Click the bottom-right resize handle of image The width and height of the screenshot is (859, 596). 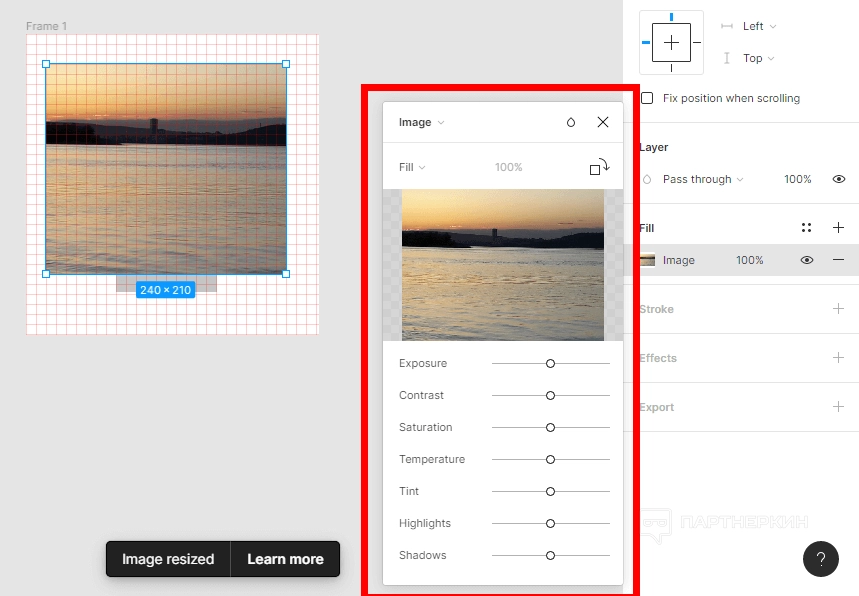(x=286, y=274)
